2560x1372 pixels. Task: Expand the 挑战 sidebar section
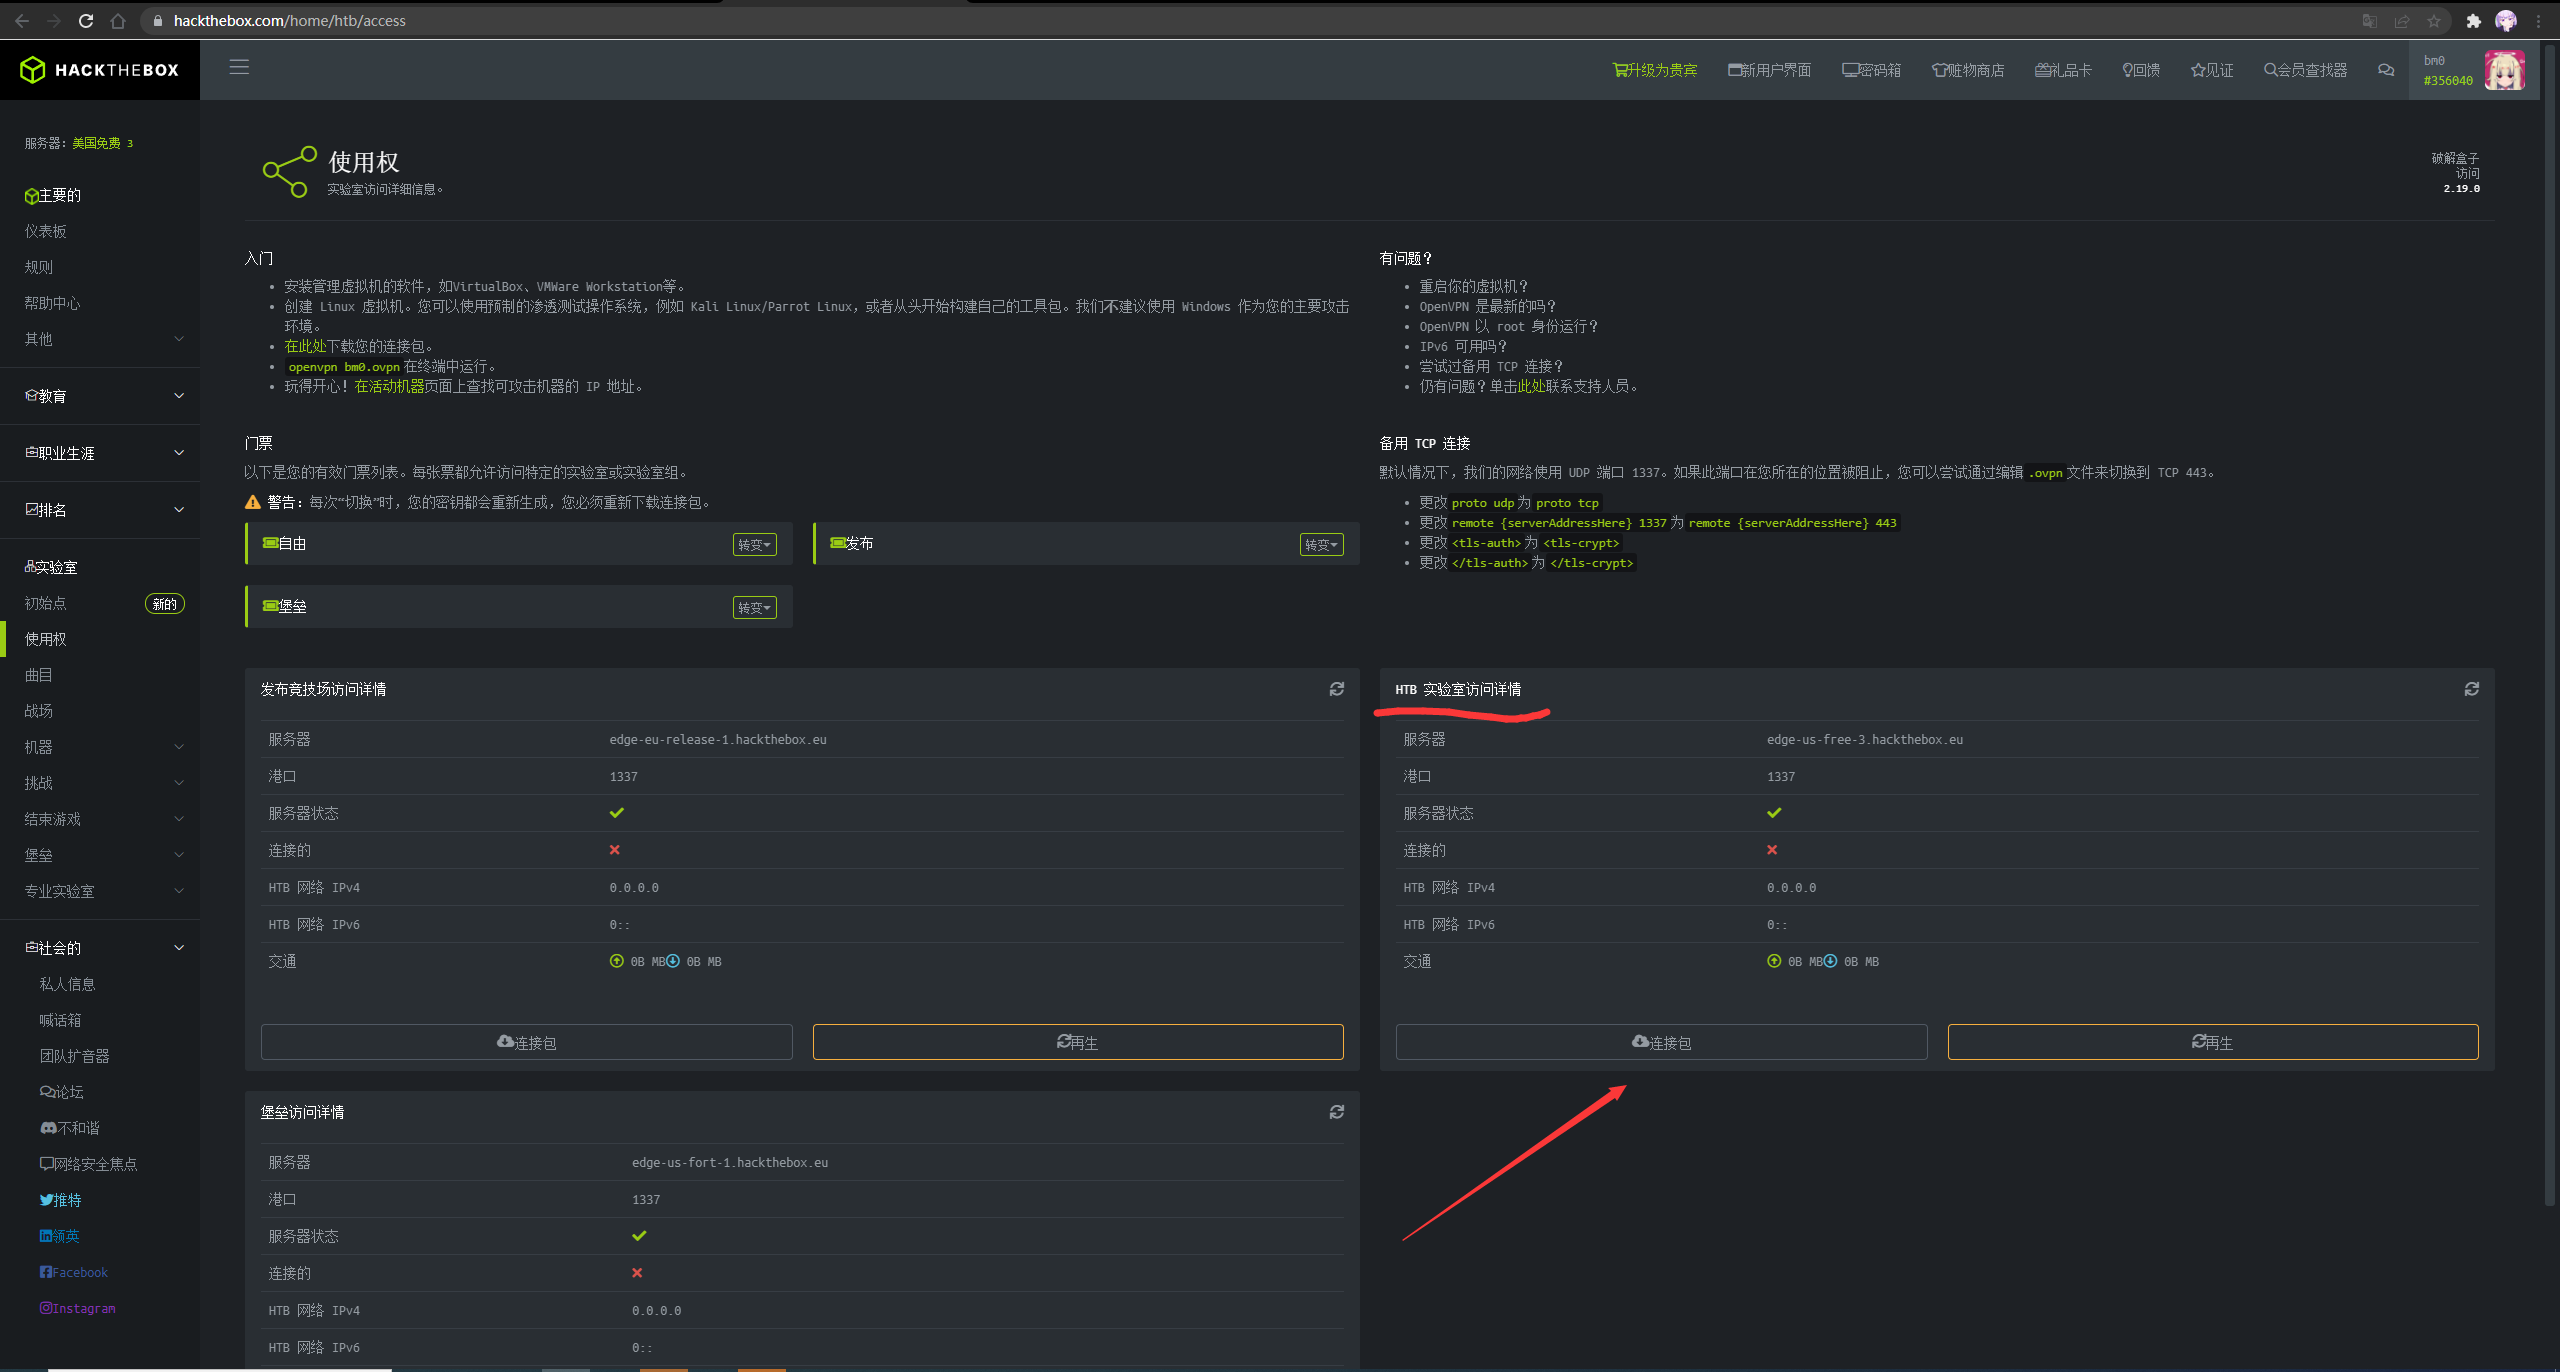[100, 782]
